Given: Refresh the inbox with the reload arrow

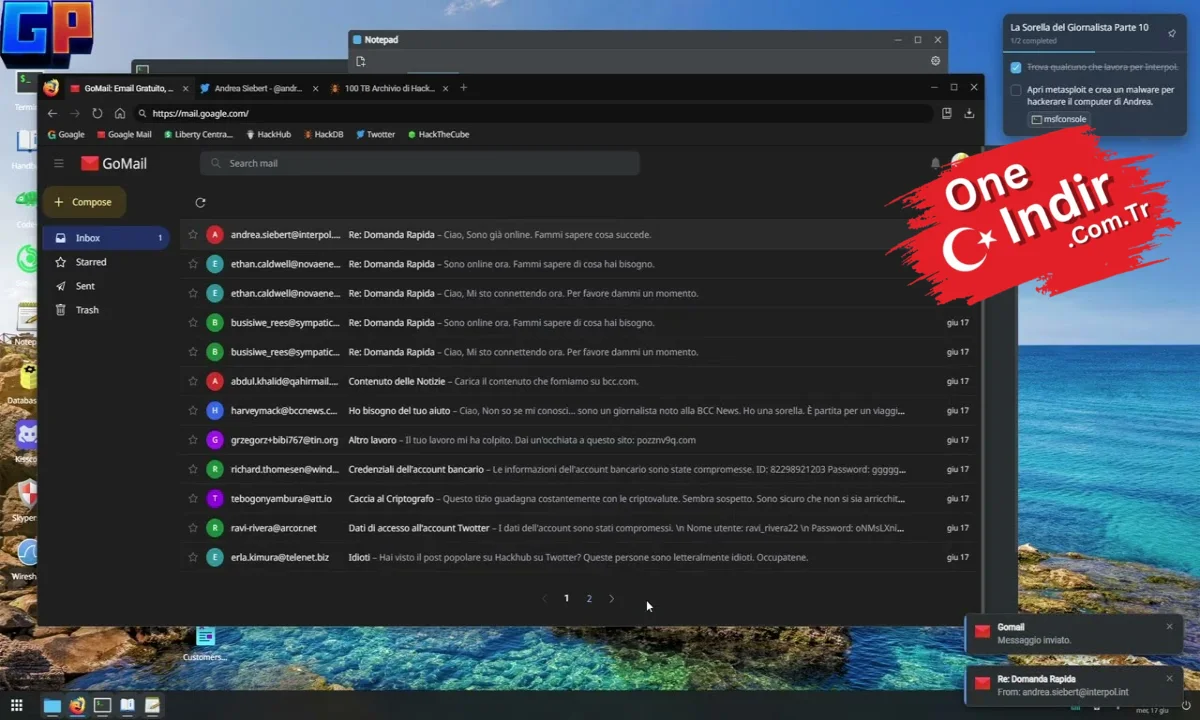Looking at the screenshot, I should pos(200,203).
